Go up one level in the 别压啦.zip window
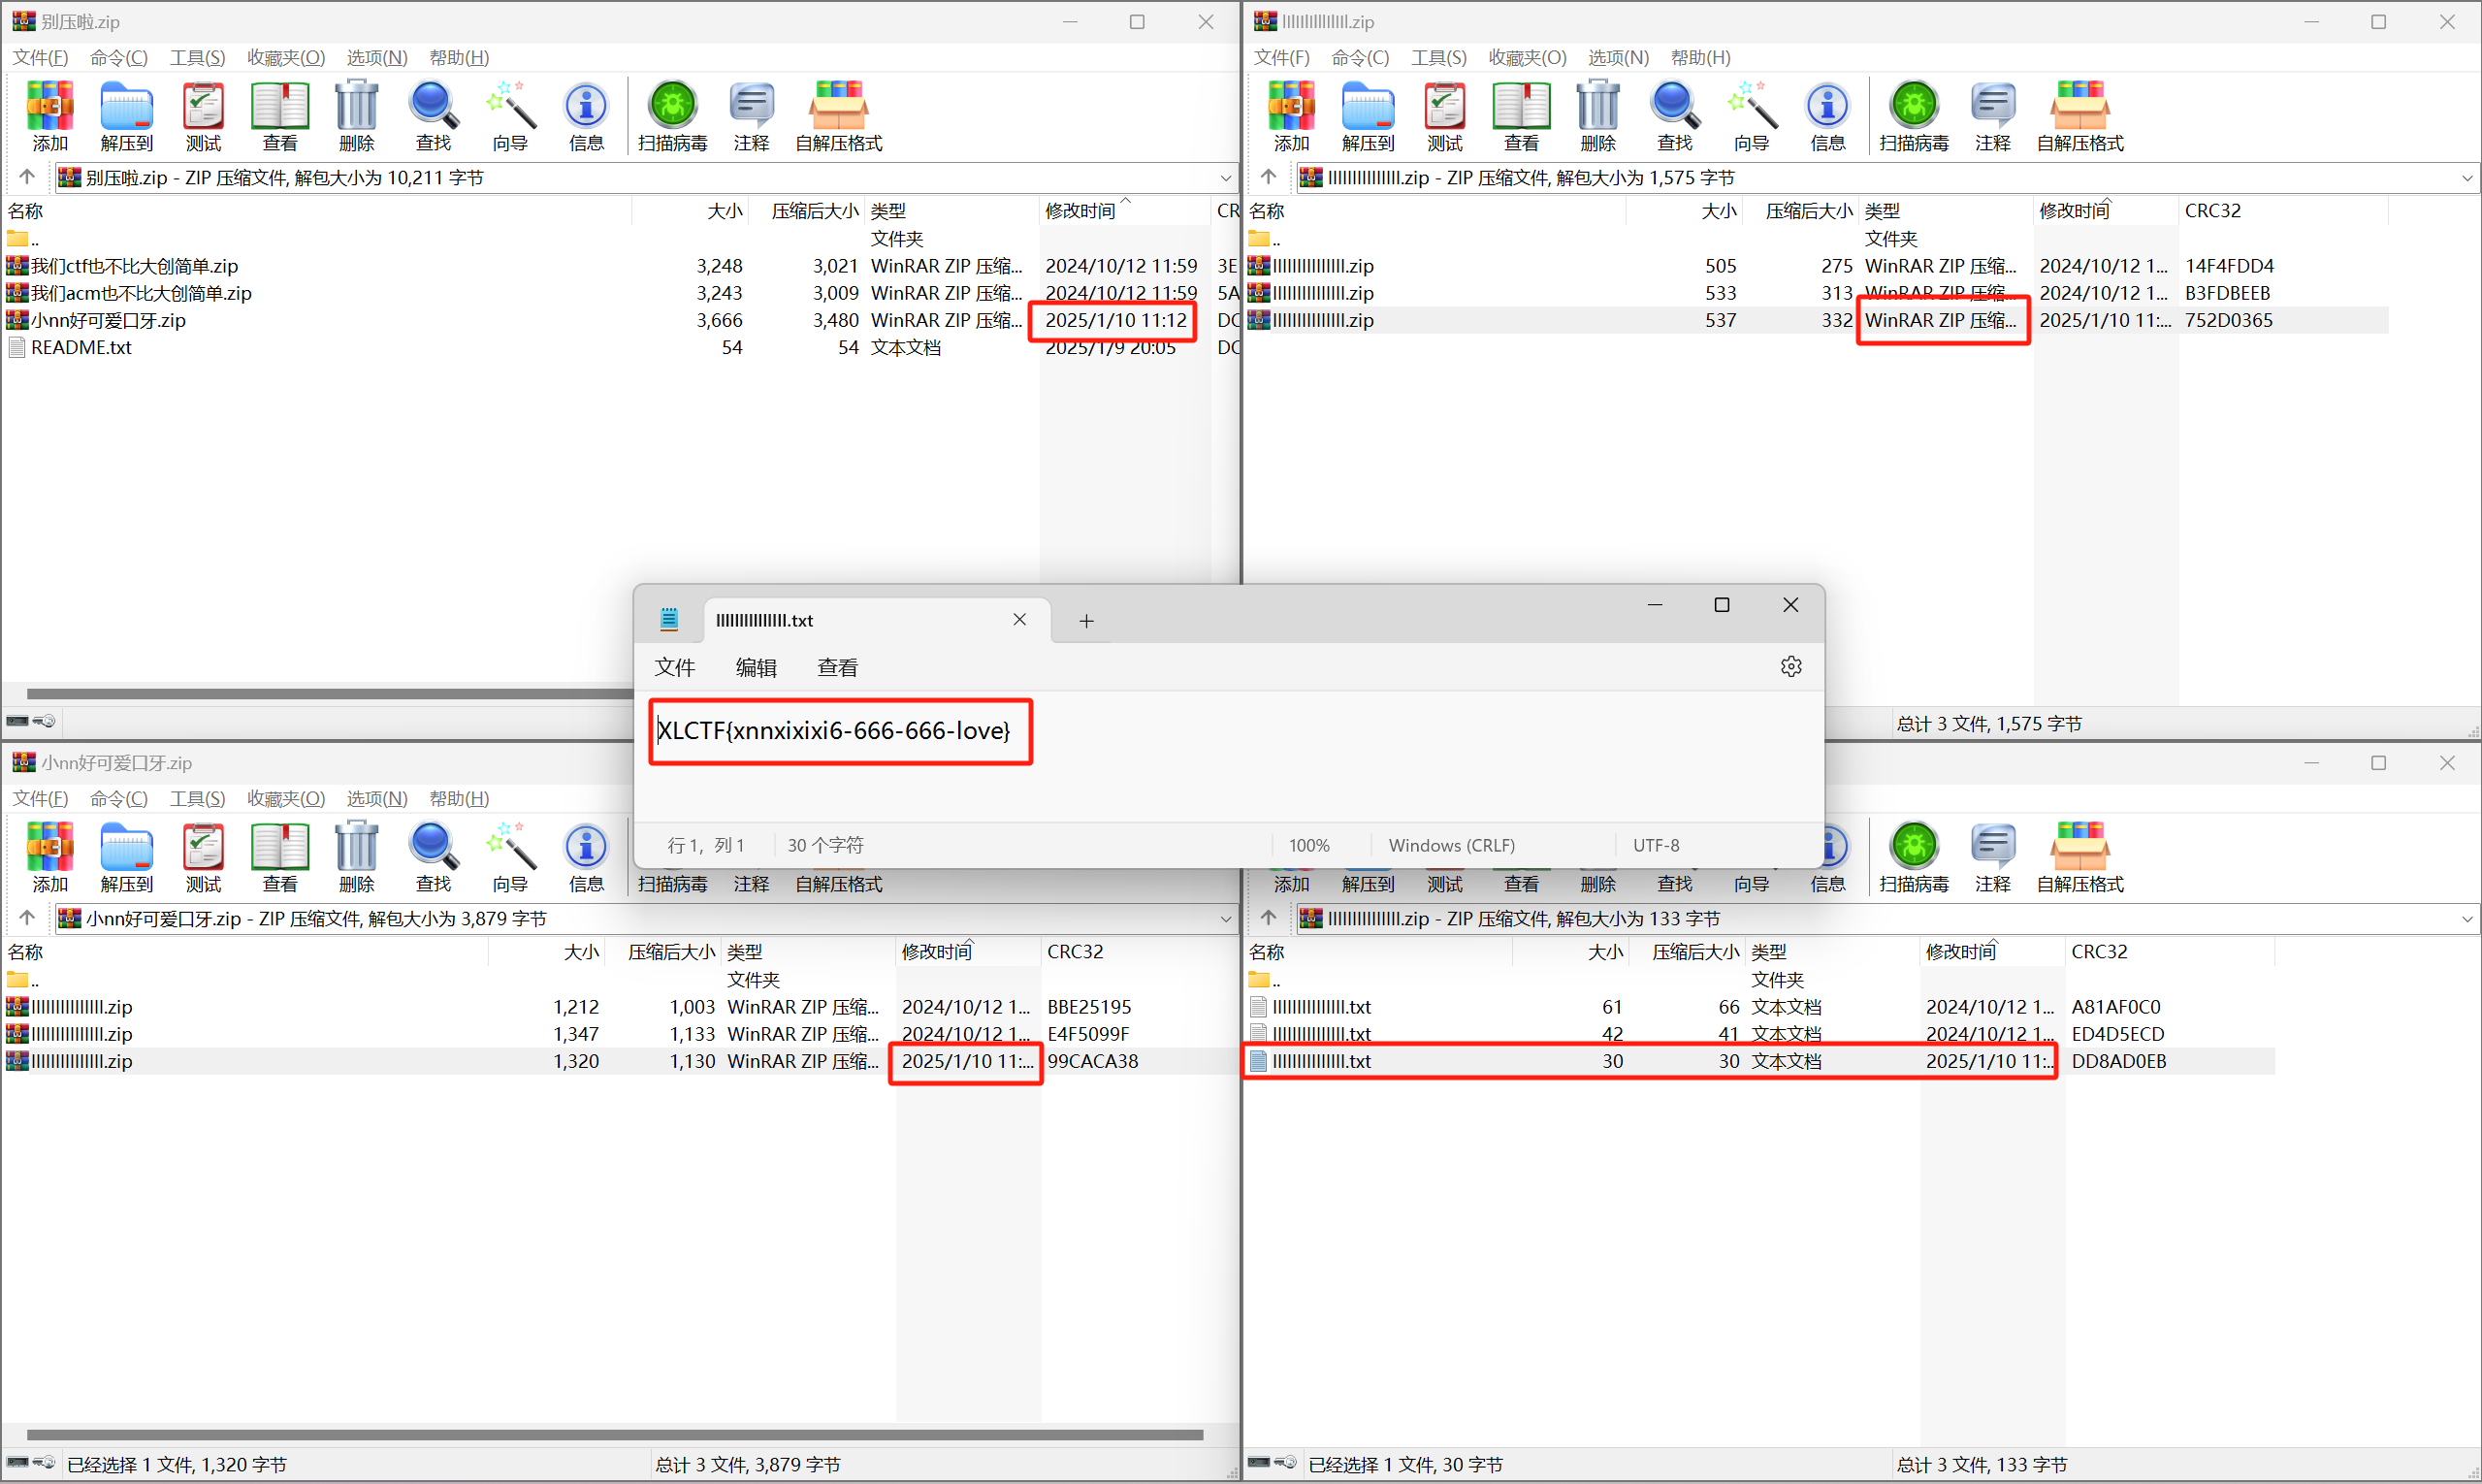The image size is (2482, 1484). pos(27,177)
